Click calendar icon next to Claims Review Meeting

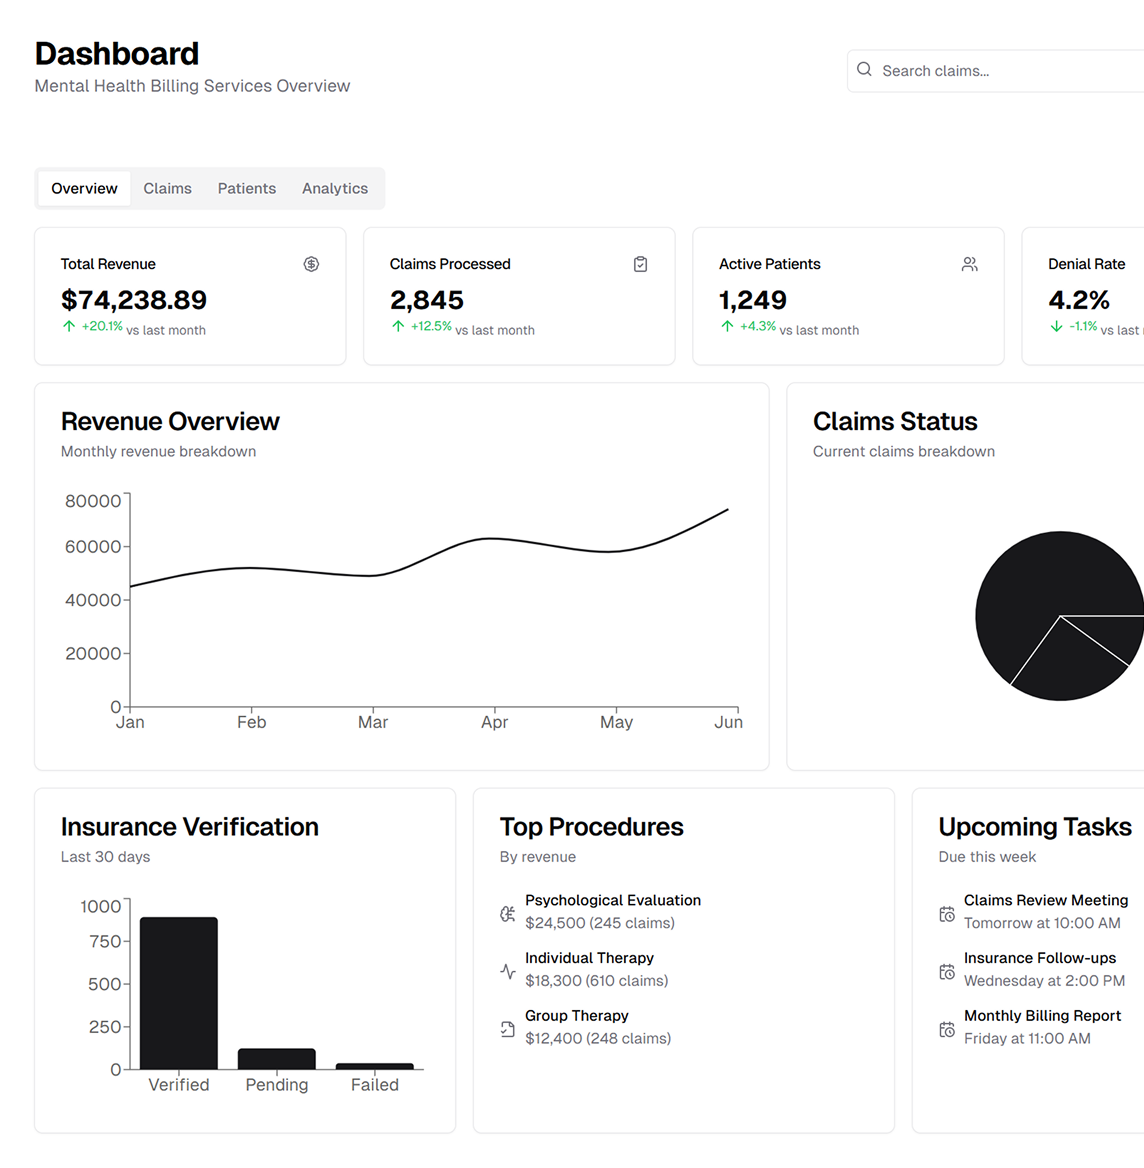947,913
